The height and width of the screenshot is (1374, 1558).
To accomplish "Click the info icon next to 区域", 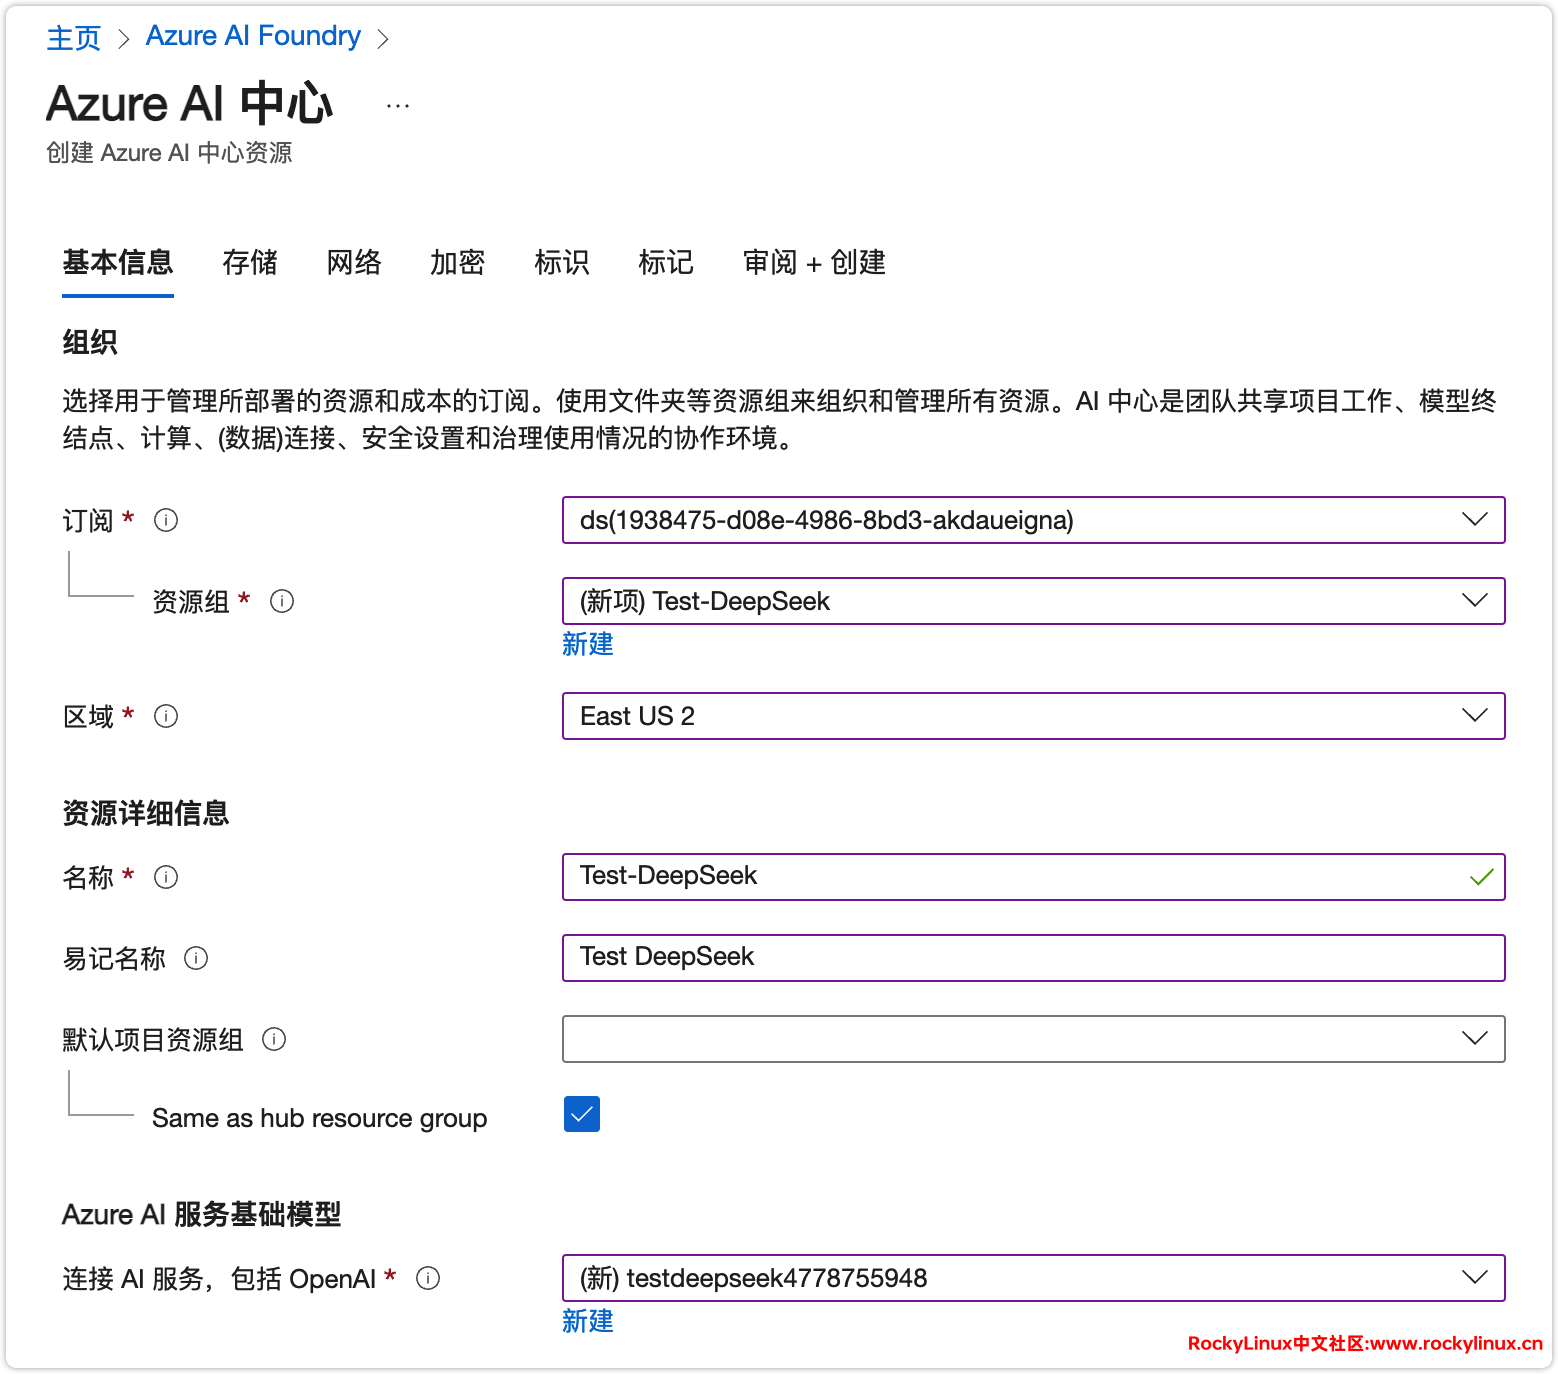I will [166, 716].
